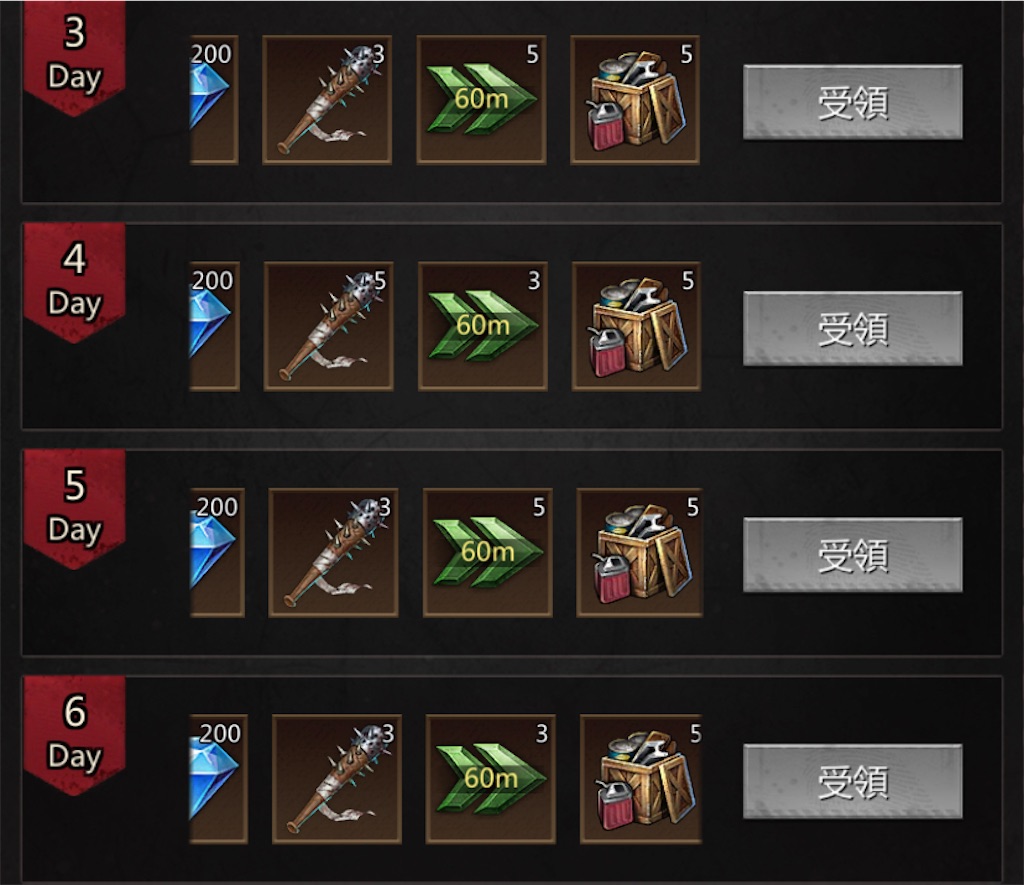Open the Day 6 supply crate reward
The image size is (1024, 885).
coord(641,779)
